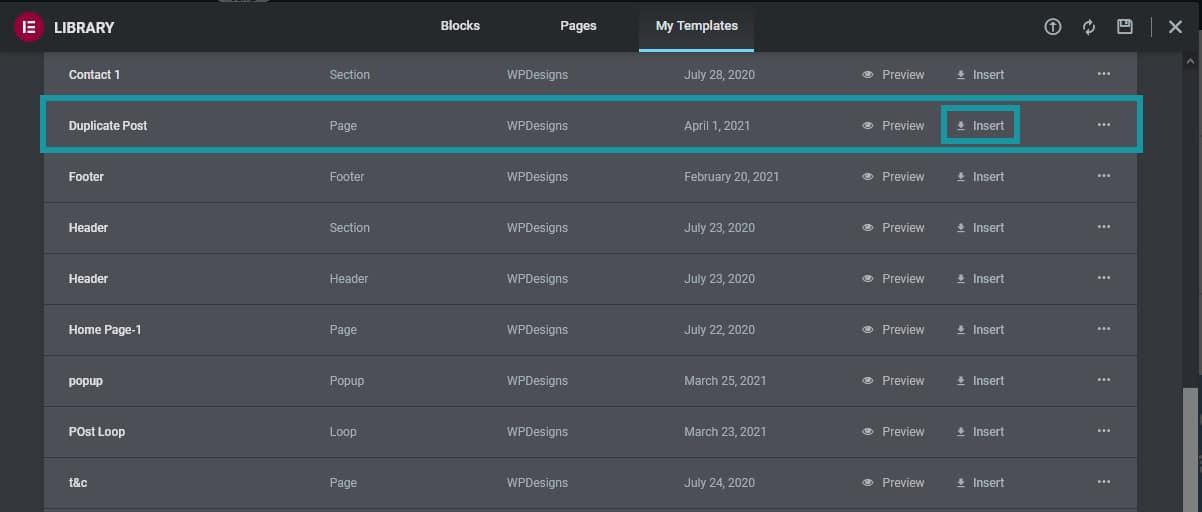Insert the Footer template
This screenshot has width=1202, height=512.
(980, 177)
